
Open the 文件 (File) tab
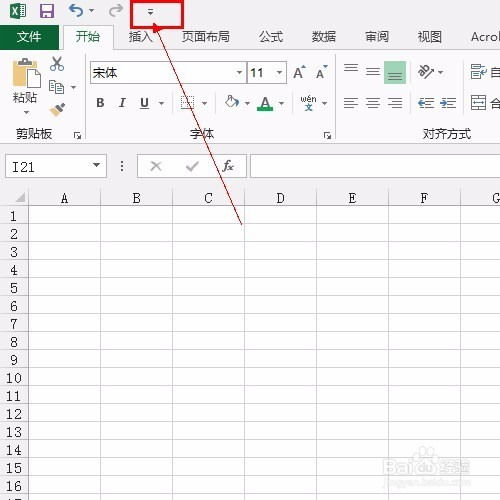pyautogui.click(x=29, y=37)
